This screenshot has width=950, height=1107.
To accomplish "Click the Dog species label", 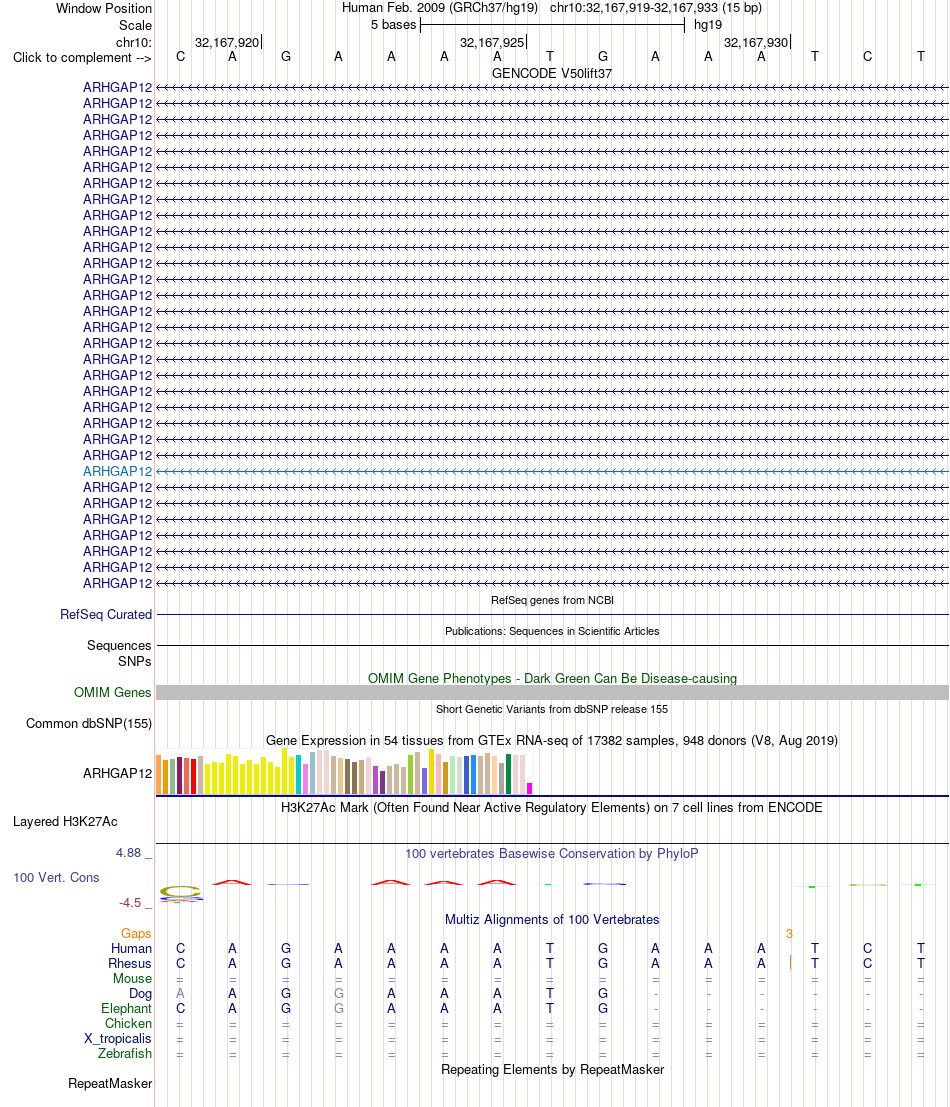I will [x=140, y=994].
